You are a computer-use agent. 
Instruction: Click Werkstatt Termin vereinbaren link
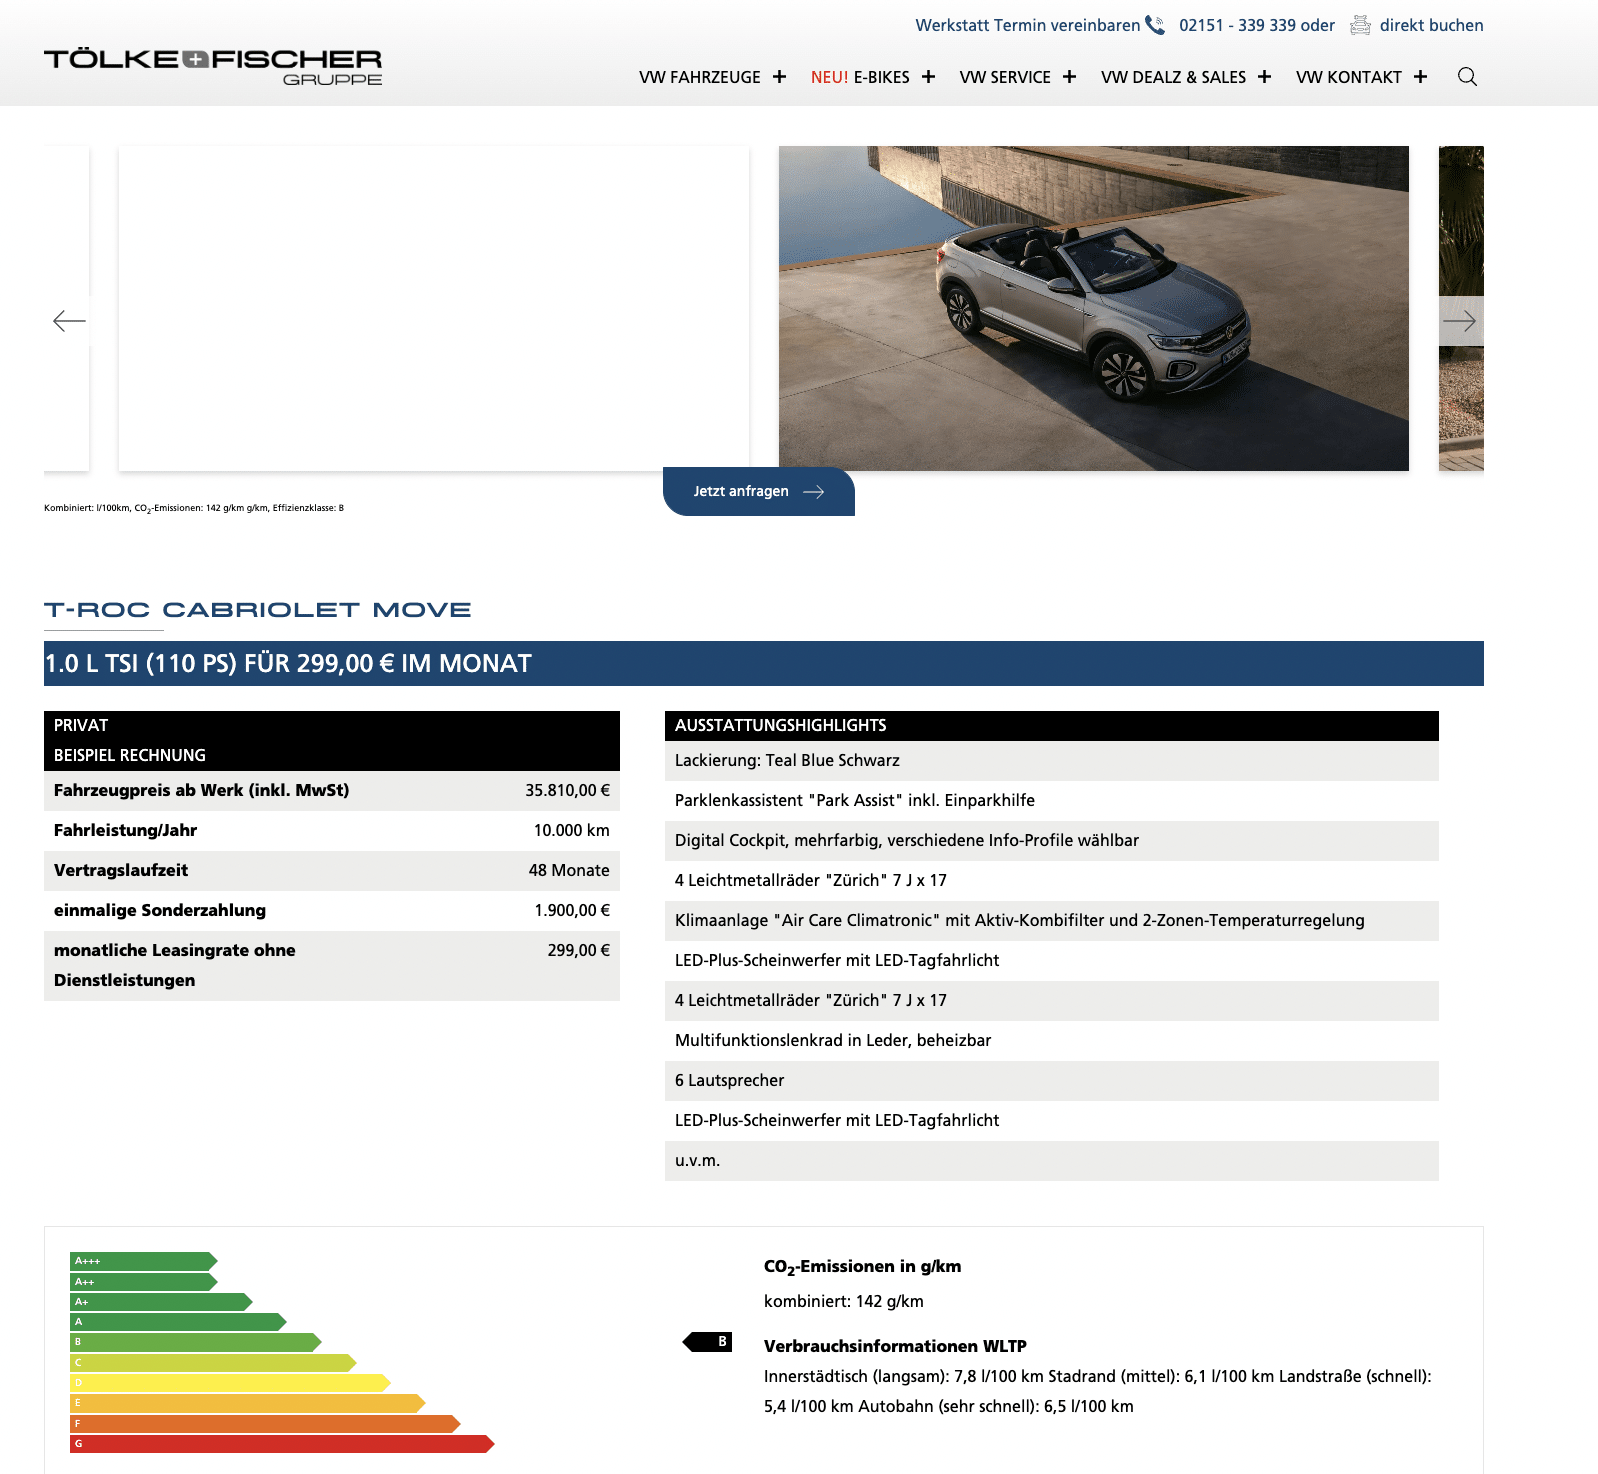click(x=1027, y=25)
